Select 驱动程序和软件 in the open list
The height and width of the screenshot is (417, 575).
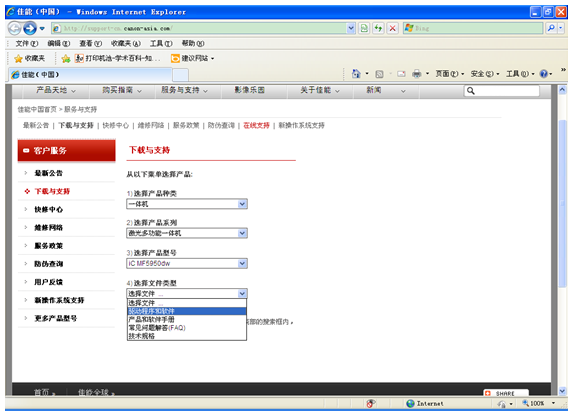click(187, 311)
